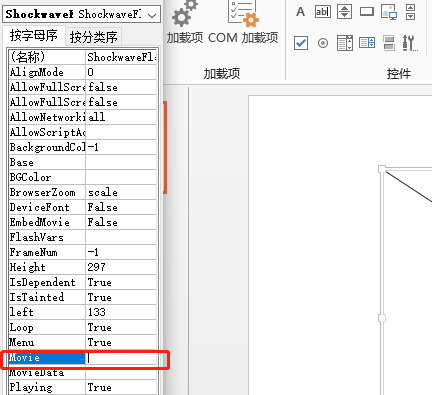Click the Movie property value field
The image size is (432, 395).
[121, 358]
